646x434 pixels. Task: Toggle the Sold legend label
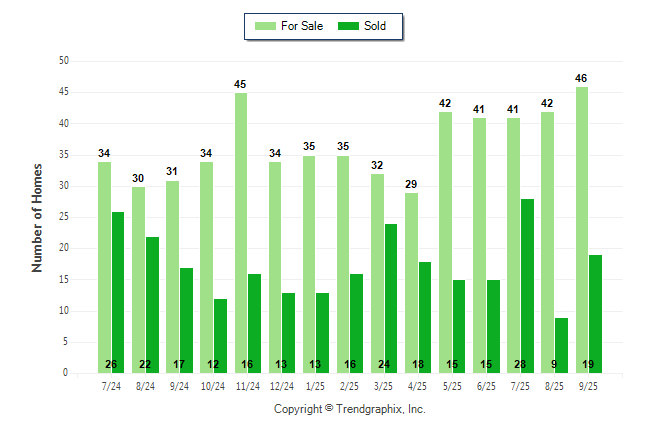point(375,26)
